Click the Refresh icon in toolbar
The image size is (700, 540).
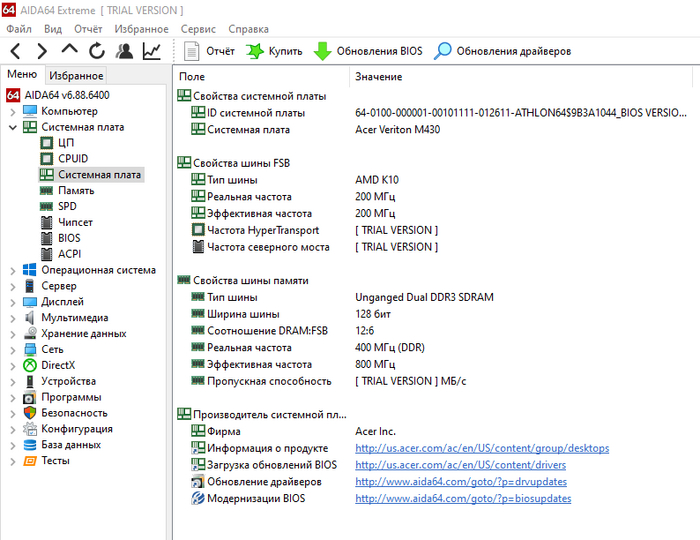click(96, 51)
